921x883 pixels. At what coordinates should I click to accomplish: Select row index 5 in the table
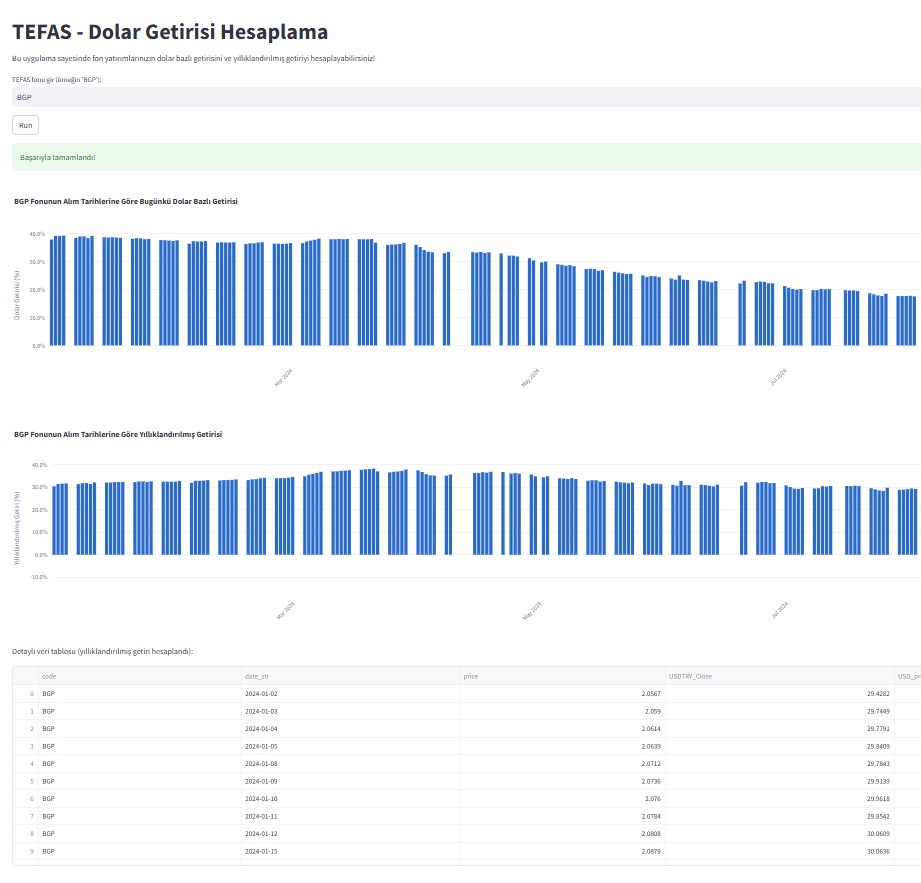pos(25,781)
